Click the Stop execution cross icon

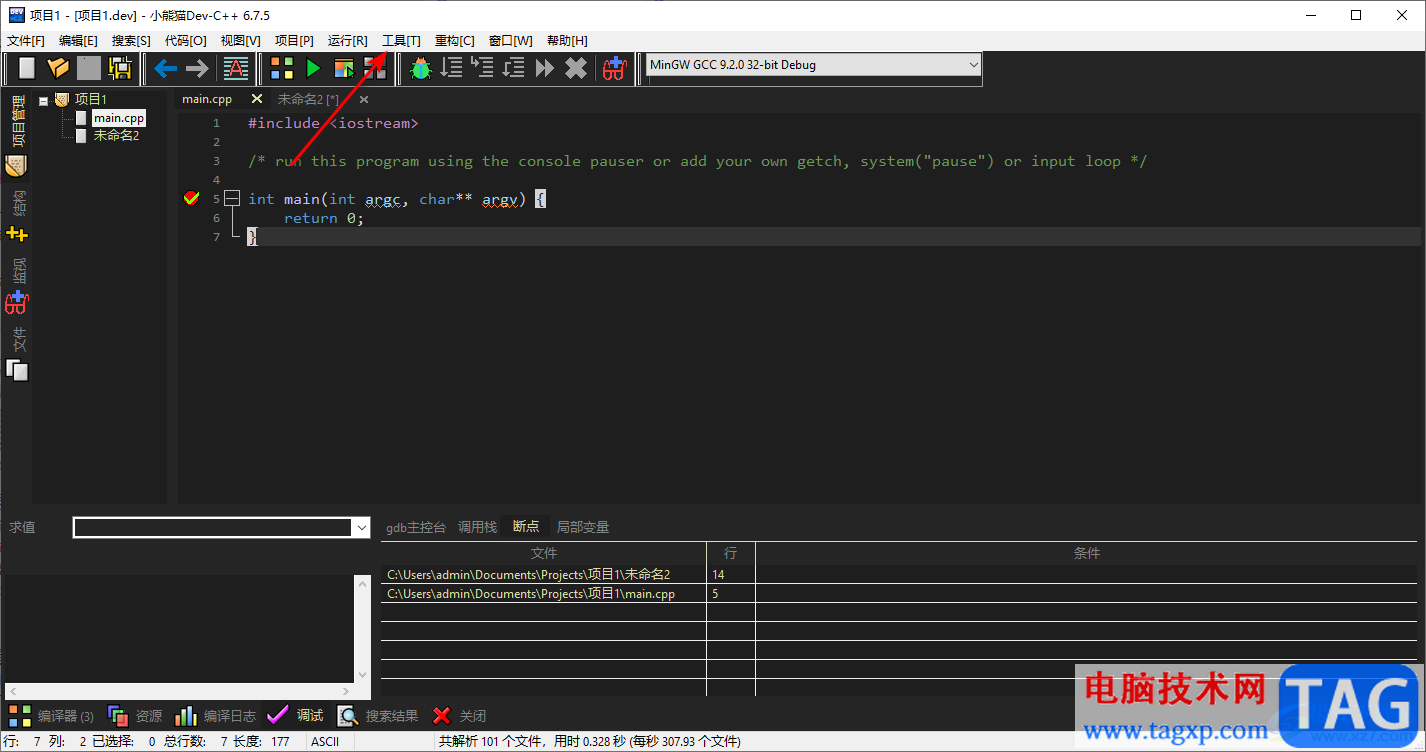576,68
